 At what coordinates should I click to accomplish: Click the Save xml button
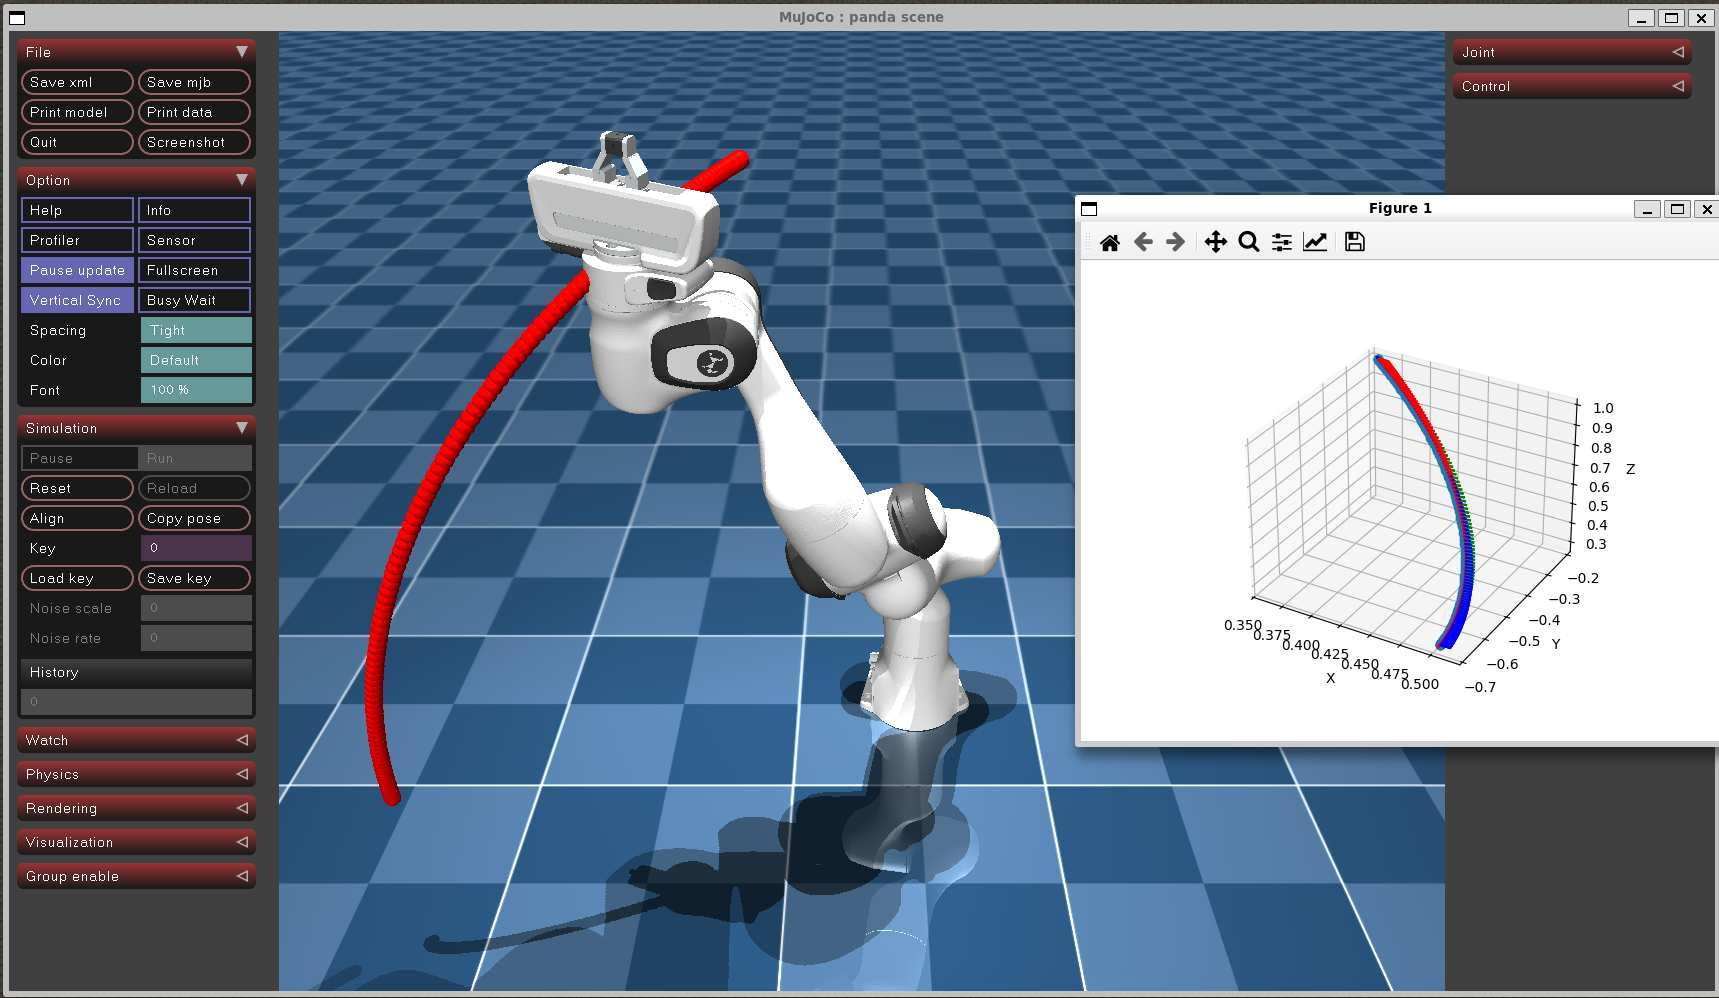pyautogui.click(x=77, y=82)
